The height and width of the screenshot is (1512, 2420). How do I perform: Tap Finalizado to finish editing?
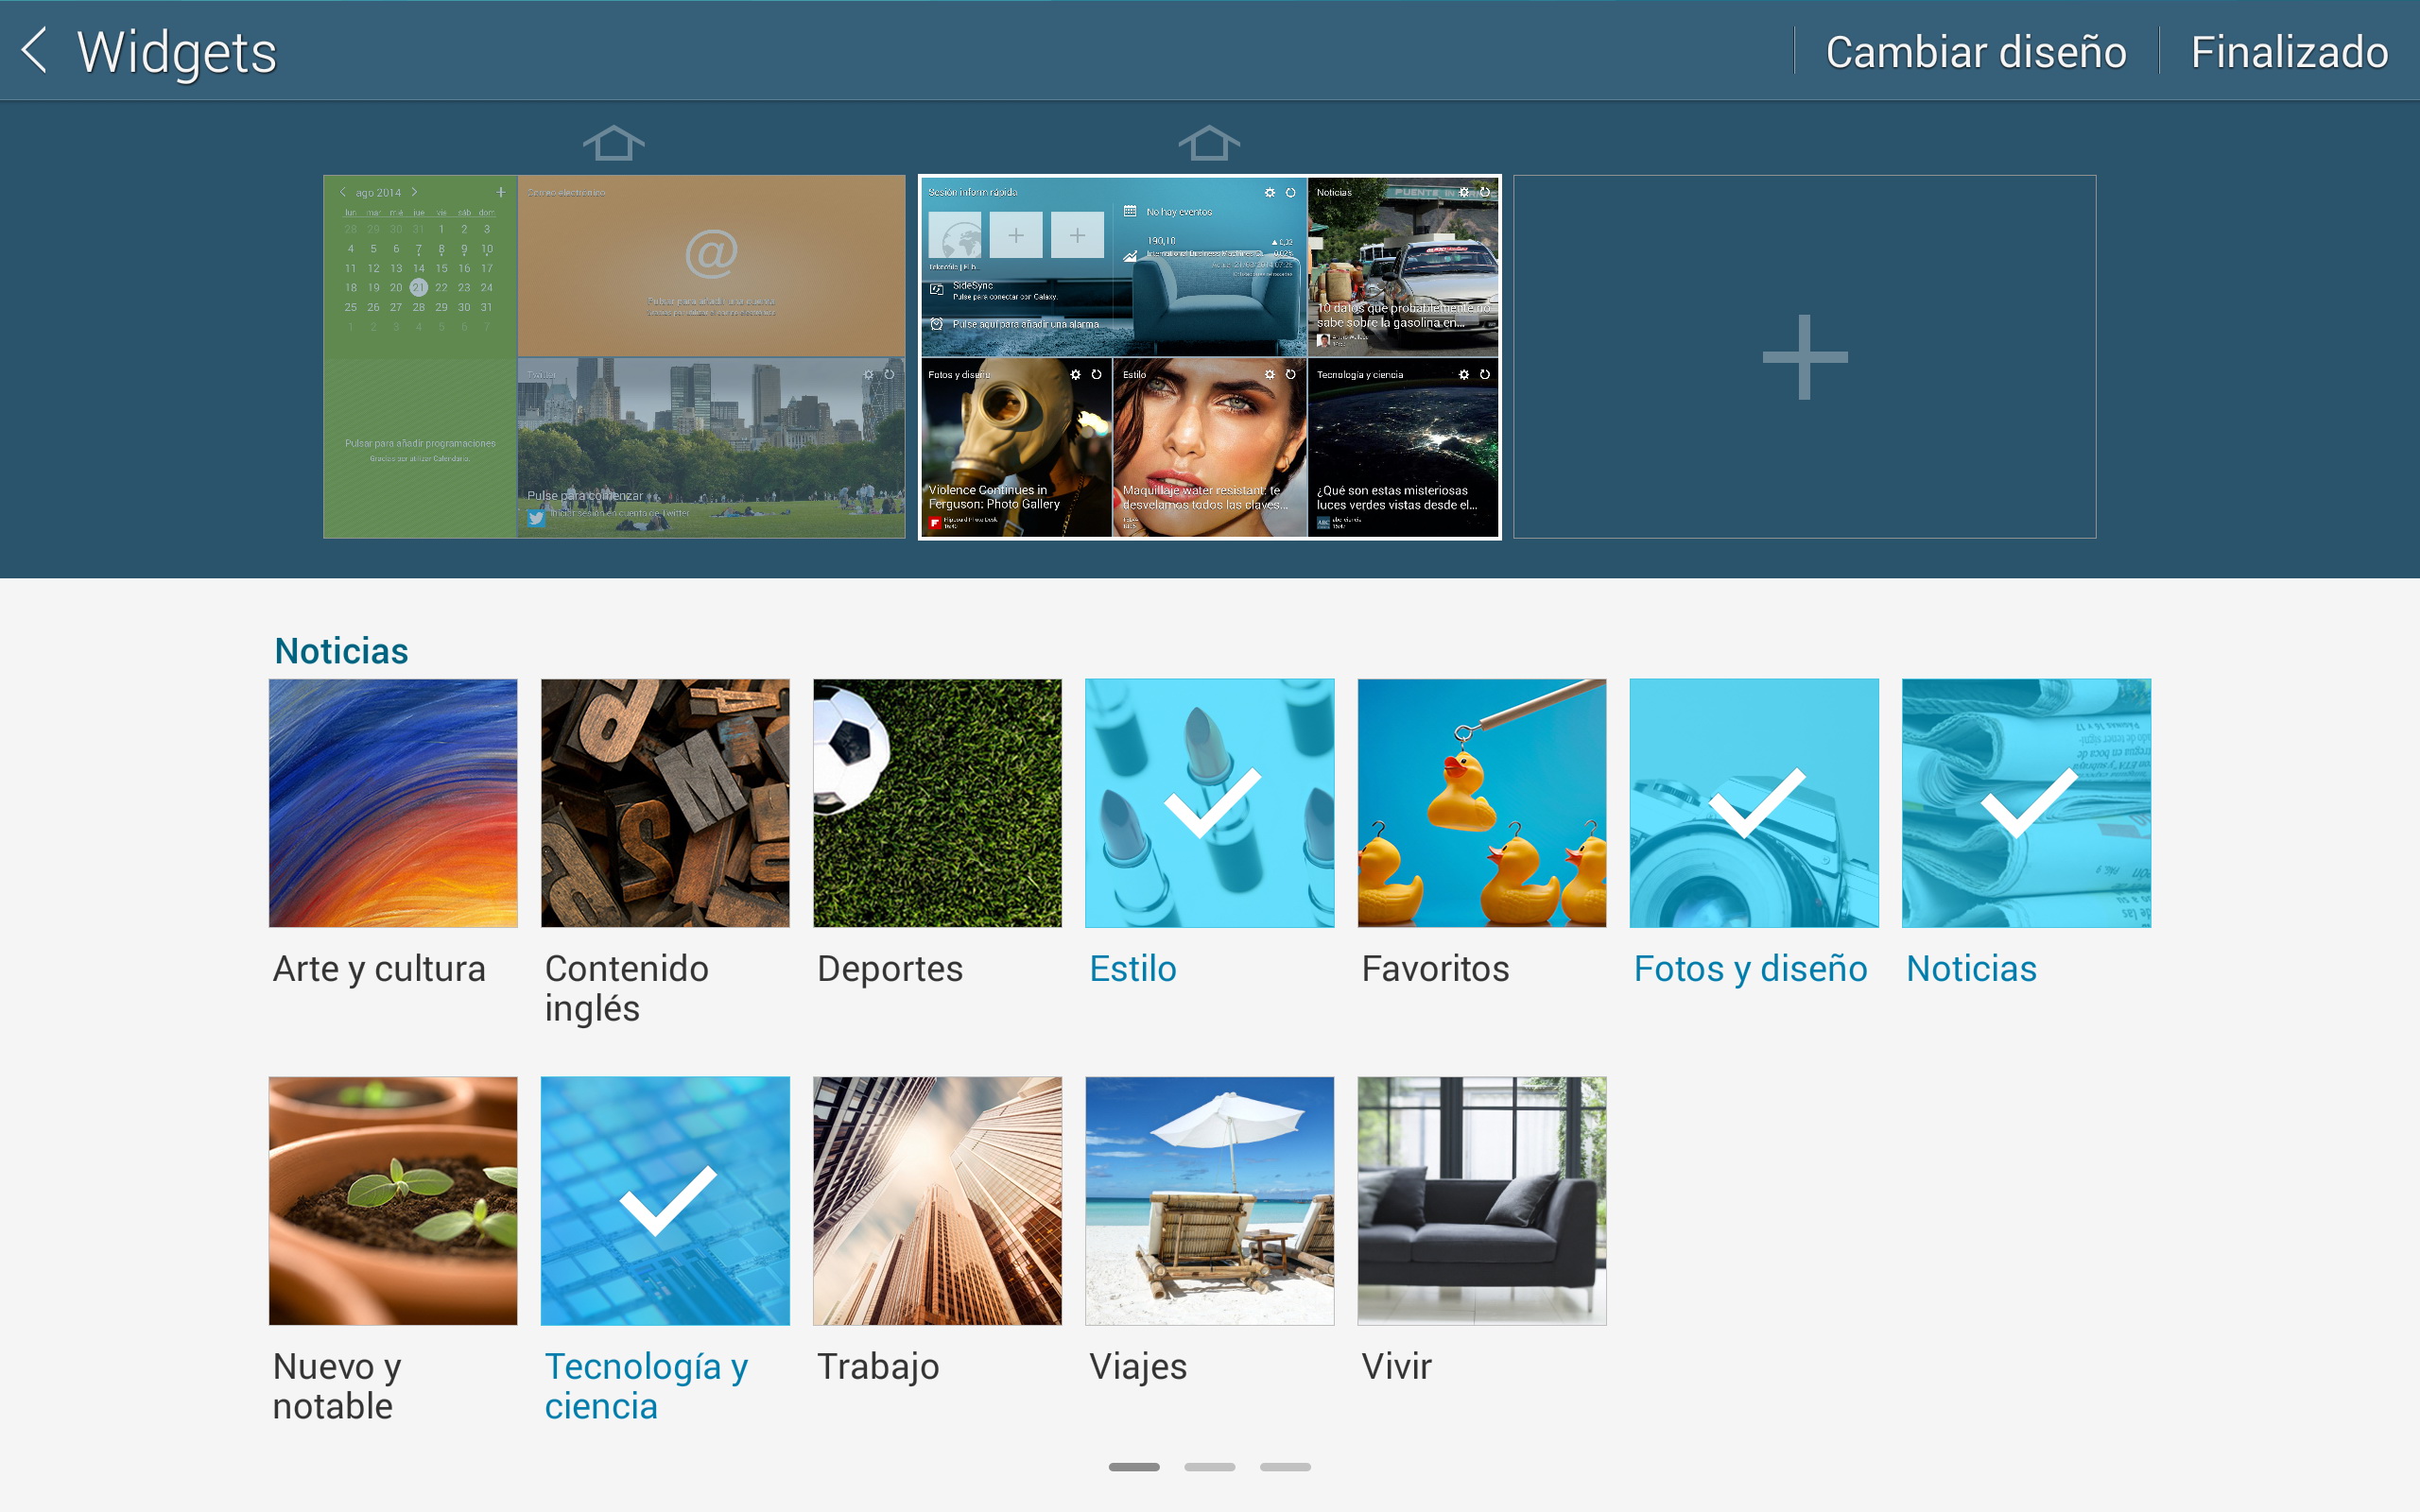tap(2288, 52)
